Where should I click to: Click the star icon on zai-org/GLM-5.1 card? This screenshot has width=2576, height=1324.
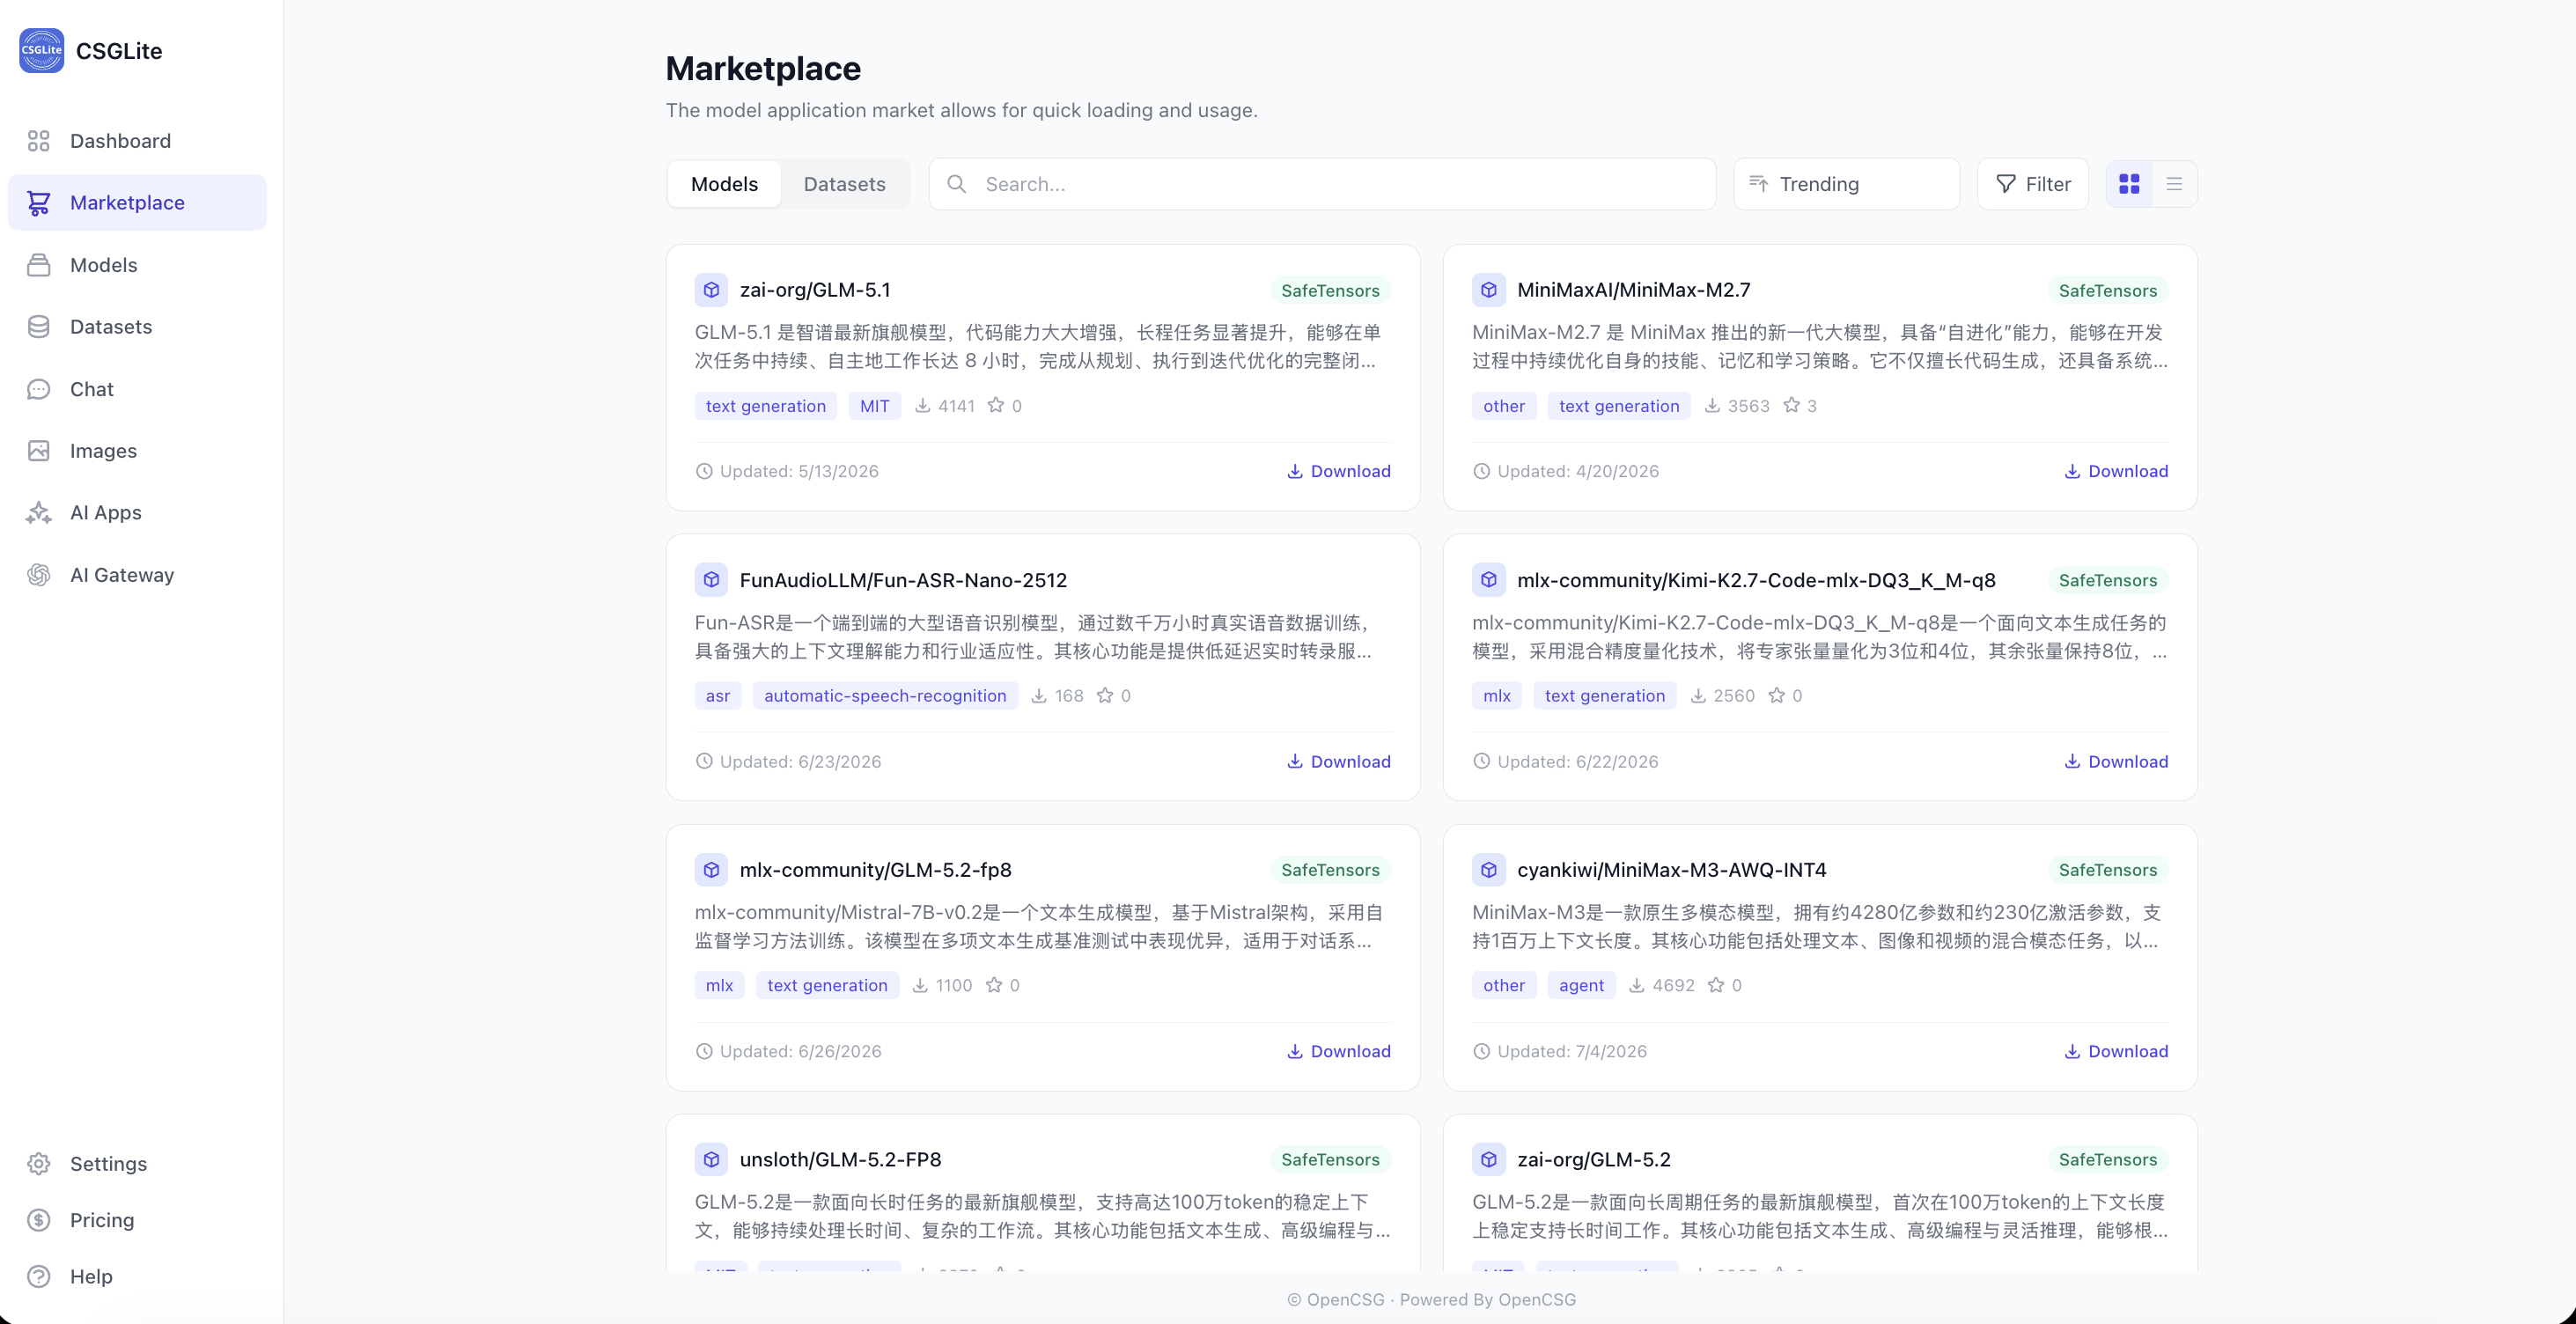[996, 405]
